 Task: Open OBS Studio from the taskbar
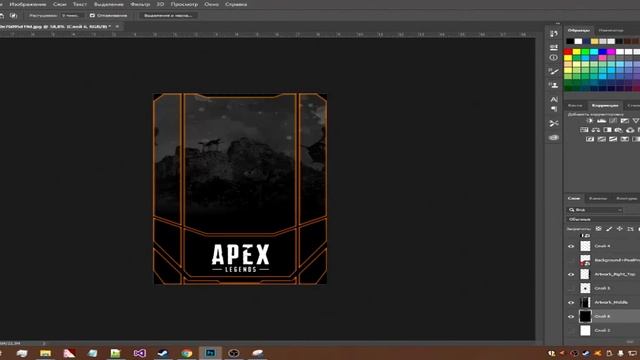point(233,353)
